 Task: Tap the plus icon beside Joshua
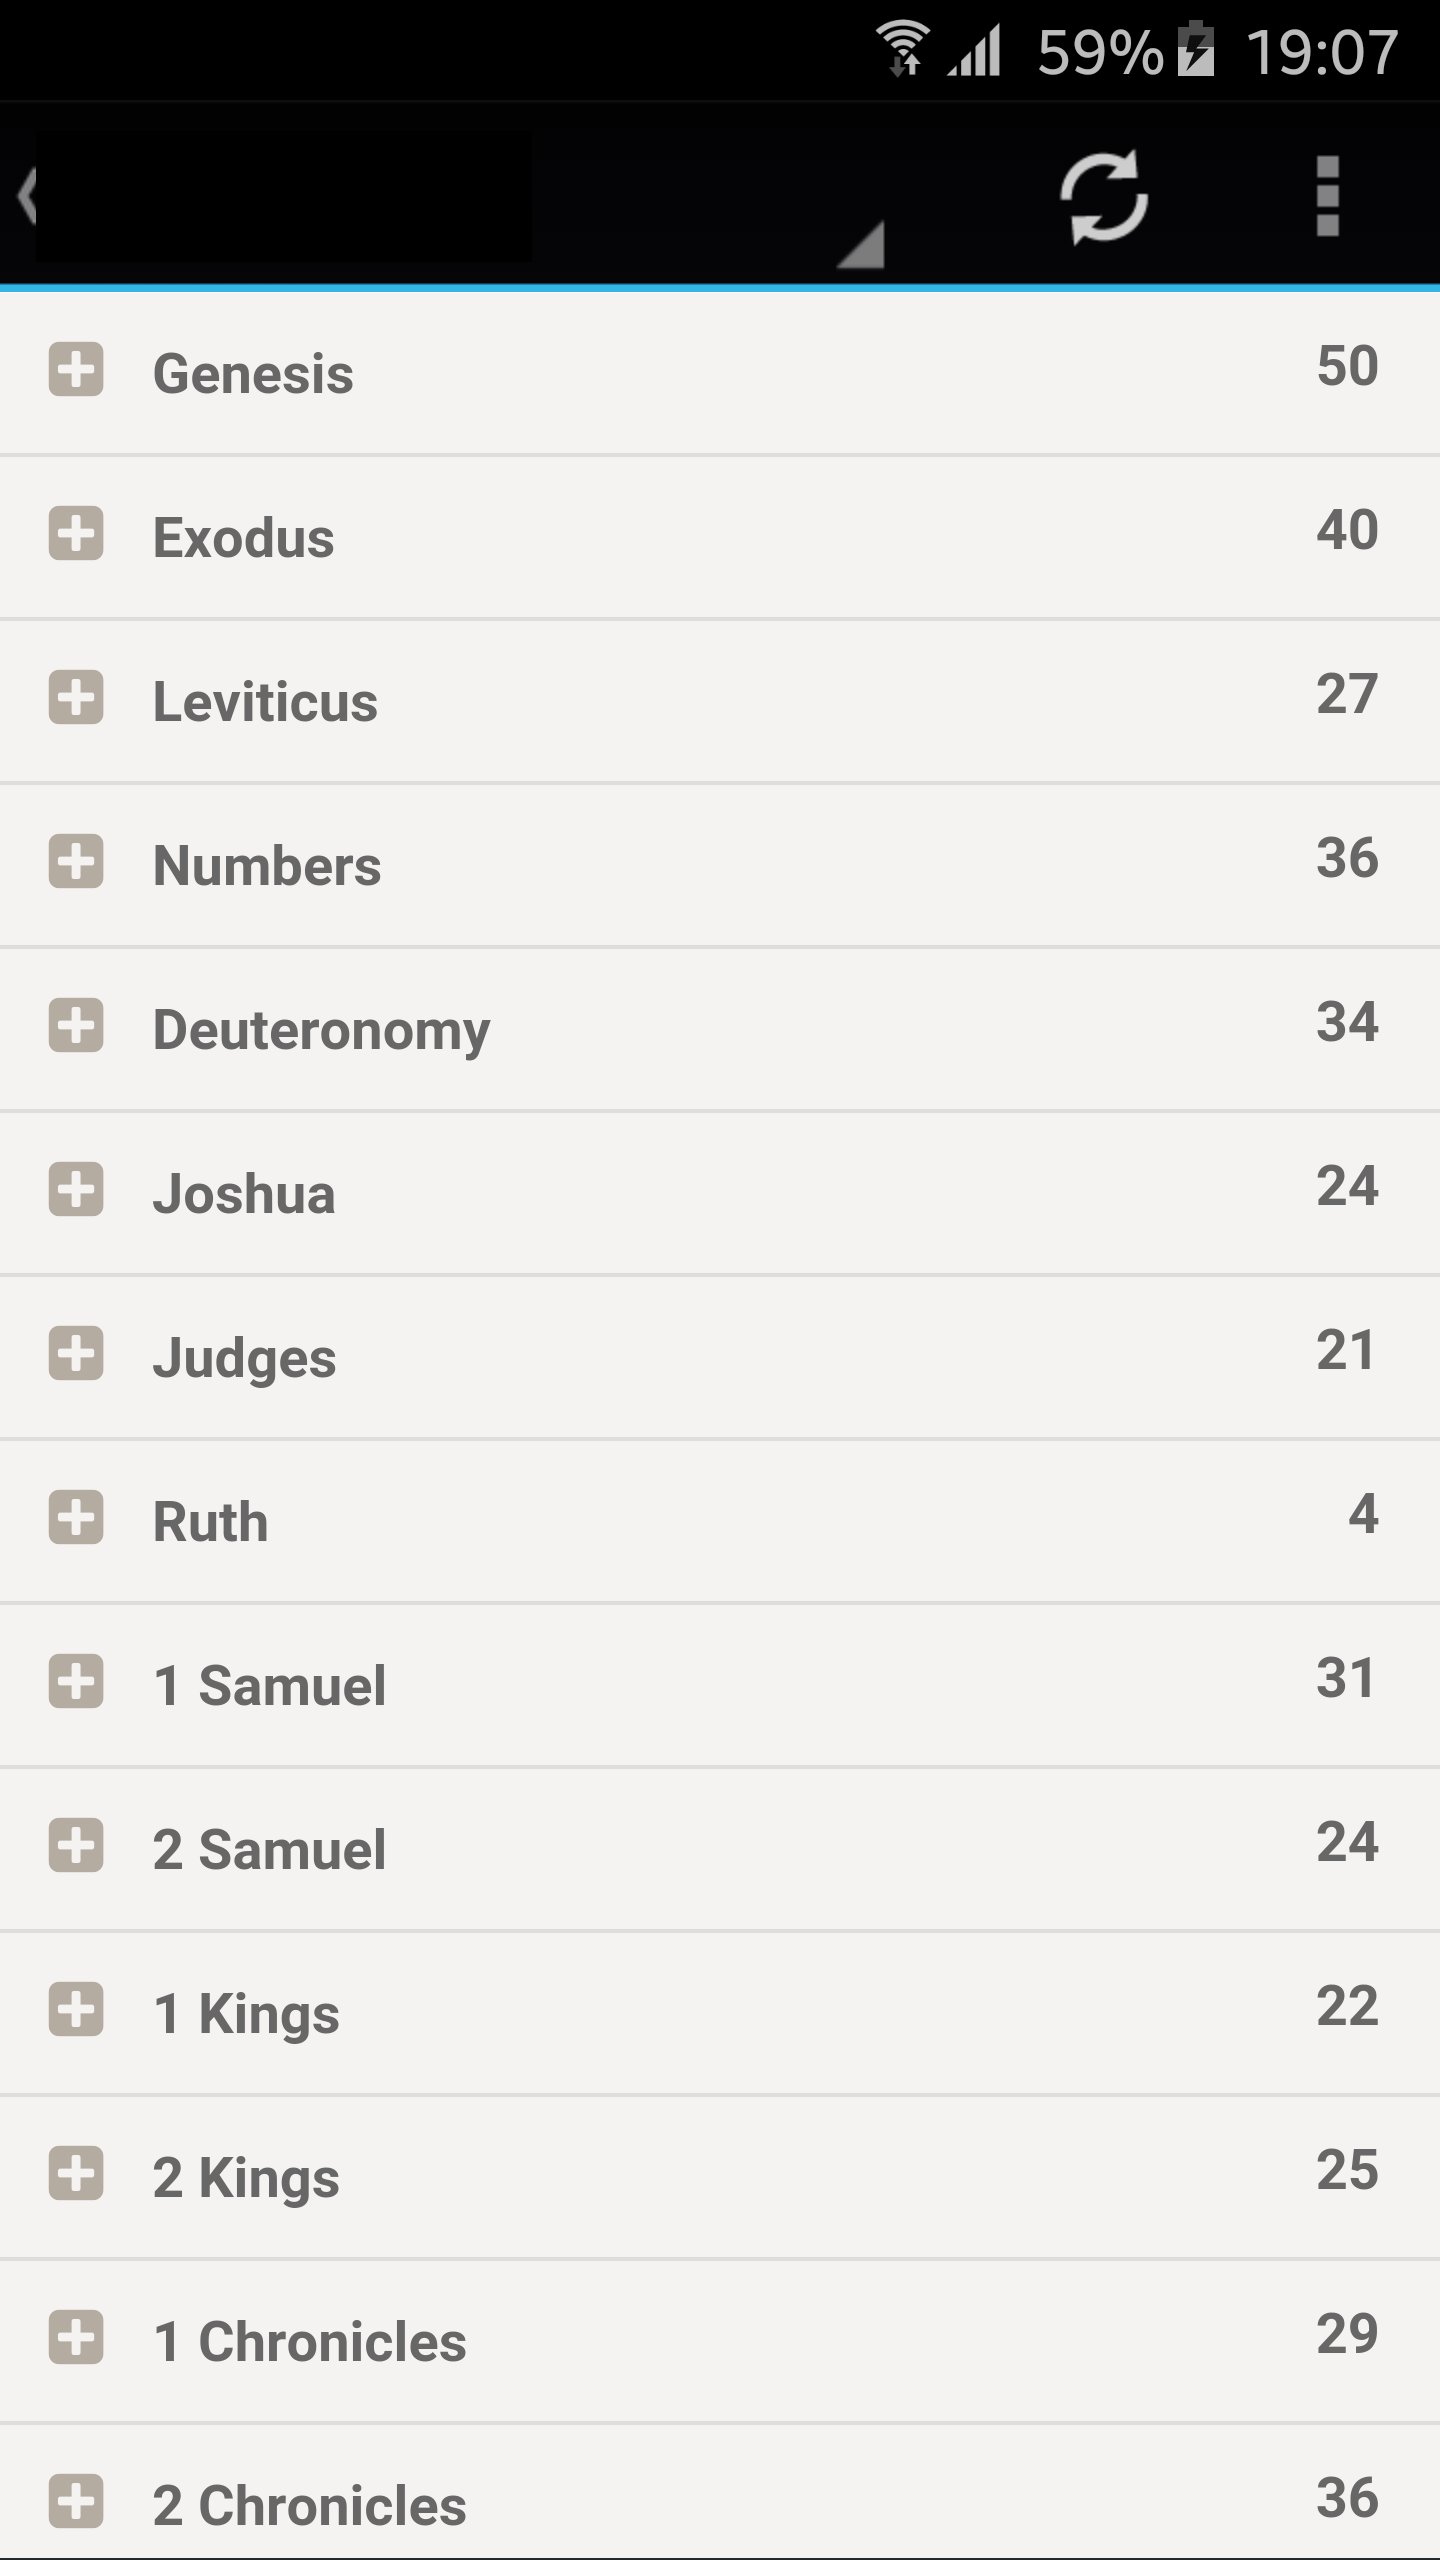coord(76,1190)
